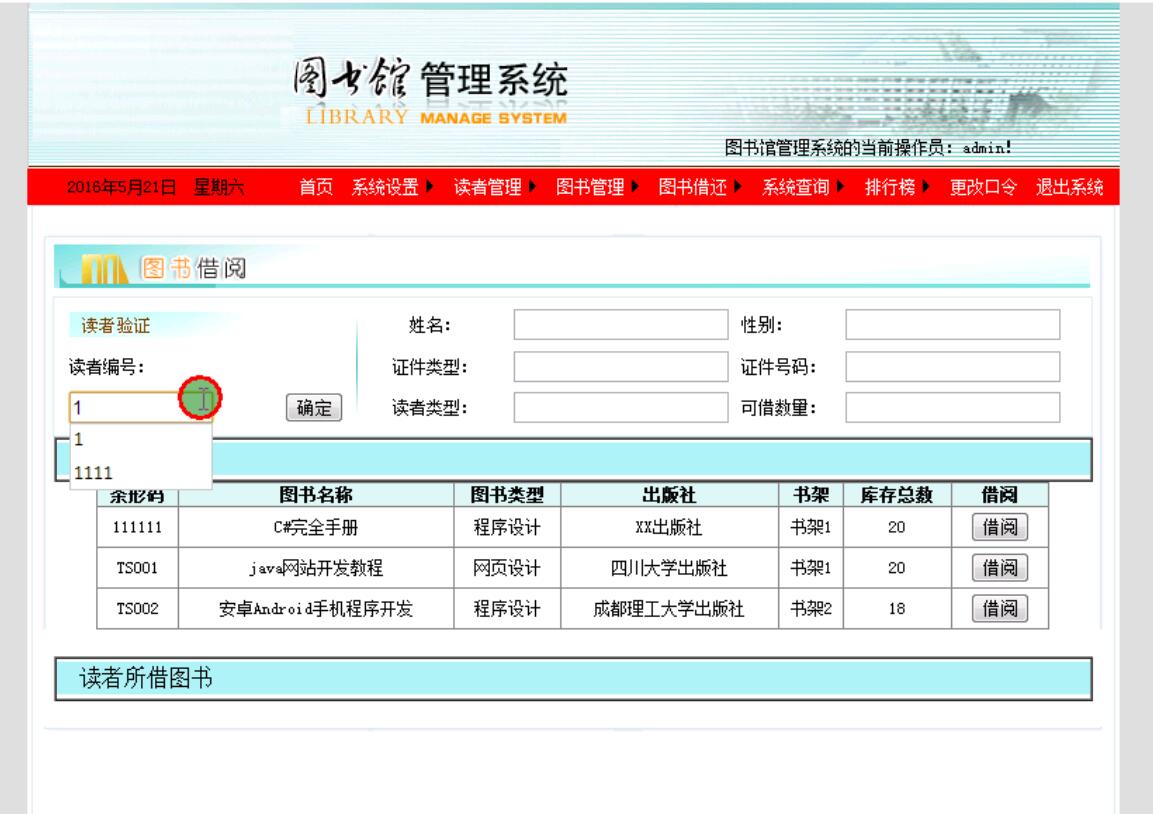Viewport: 1153px width, 814px height.
Task: Click the 证件类型 input box
Action: pos(621,366)
